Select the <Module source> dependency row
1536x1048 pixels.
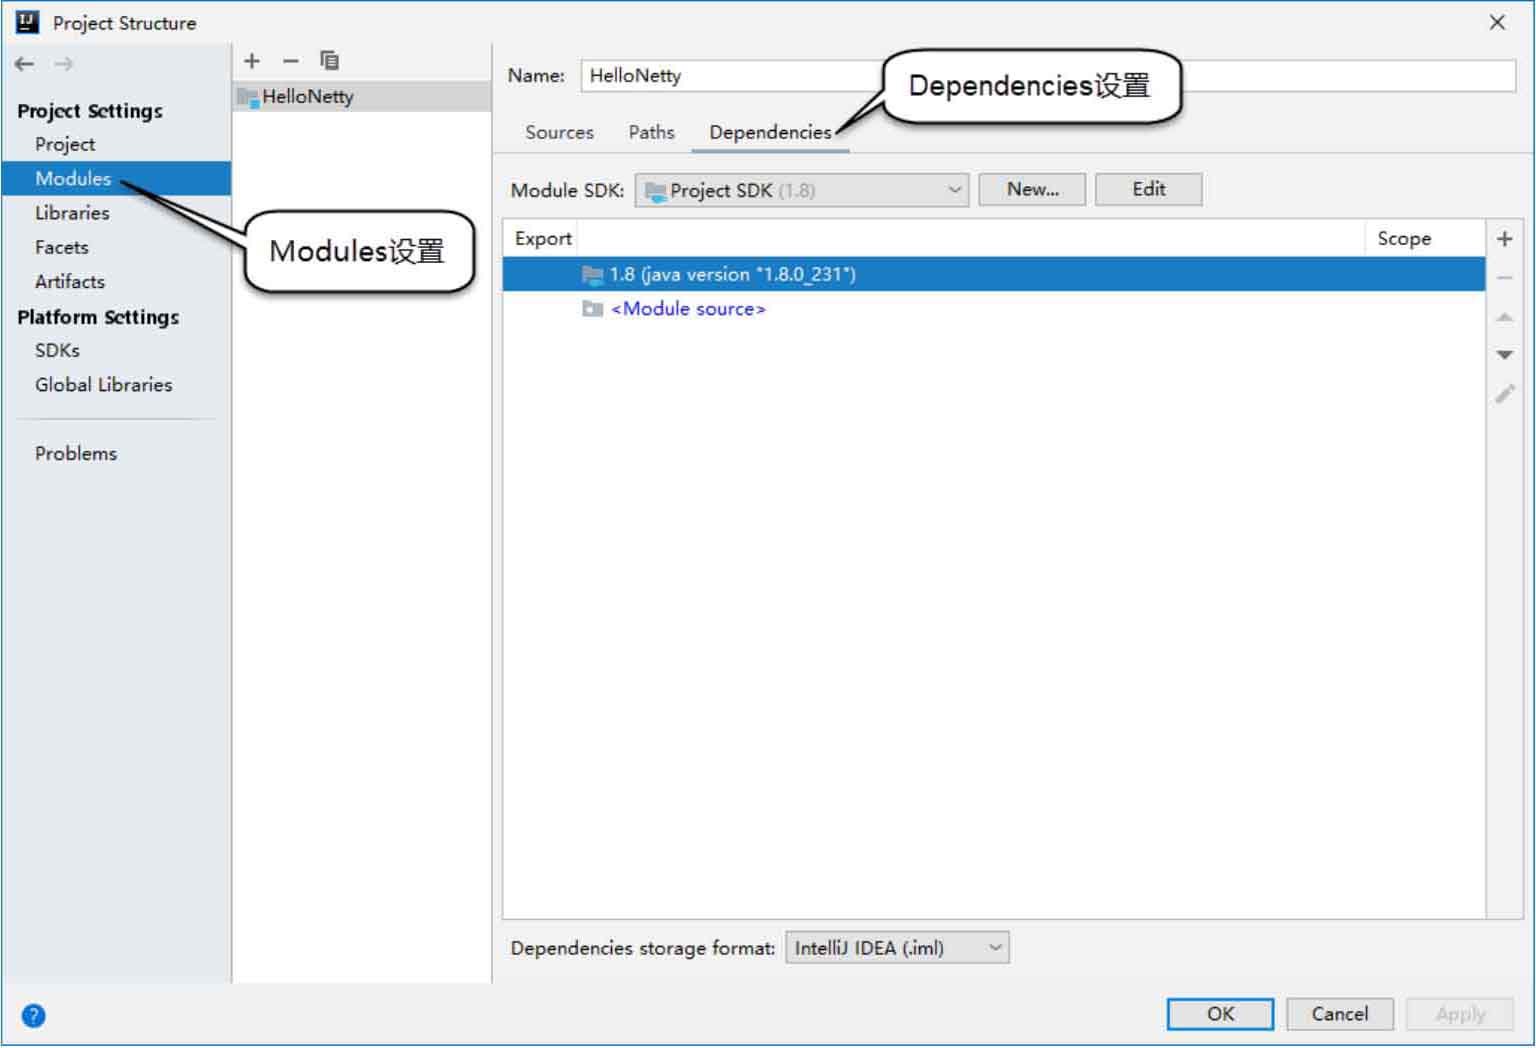point(688,309)
